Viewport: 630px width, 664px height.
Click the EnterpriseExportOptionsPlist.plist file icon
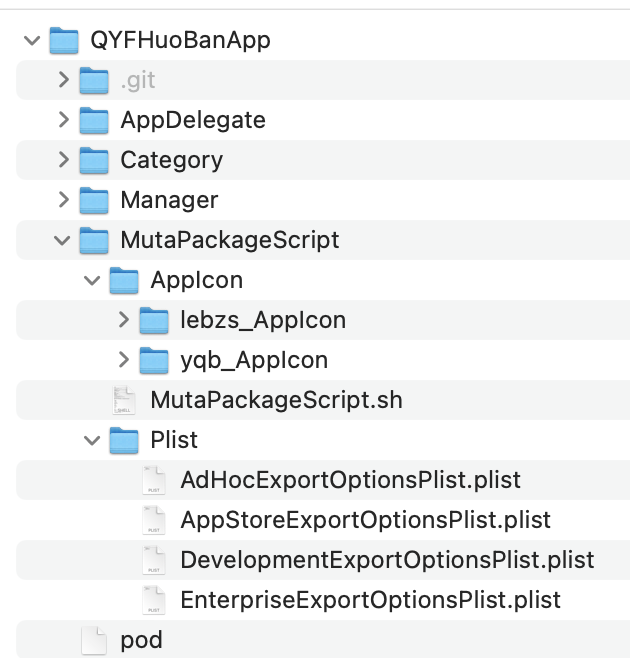point(154,600)
